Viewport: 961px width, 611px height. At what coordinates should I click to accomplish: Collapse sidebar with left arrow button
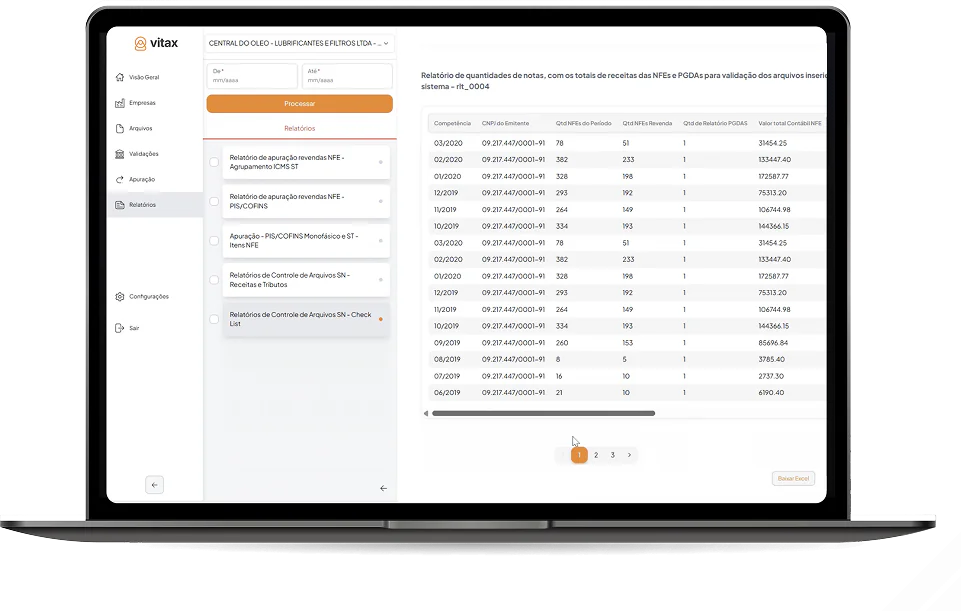[154, 485]
